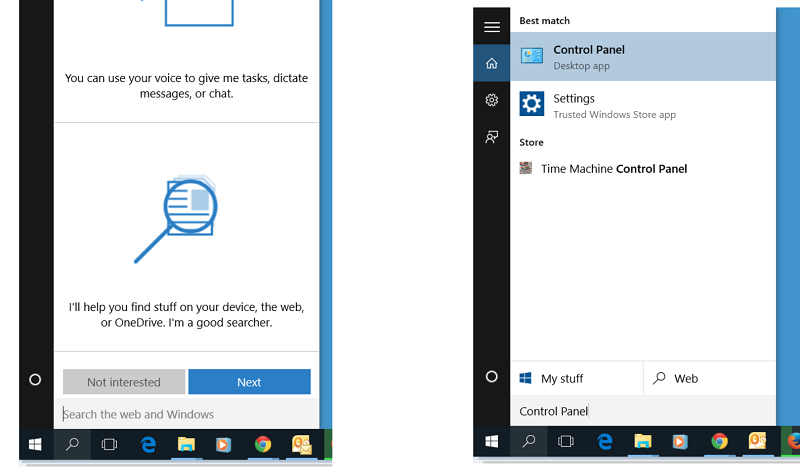Click the Cortana circle icon beside Not interested

point(35,379)
